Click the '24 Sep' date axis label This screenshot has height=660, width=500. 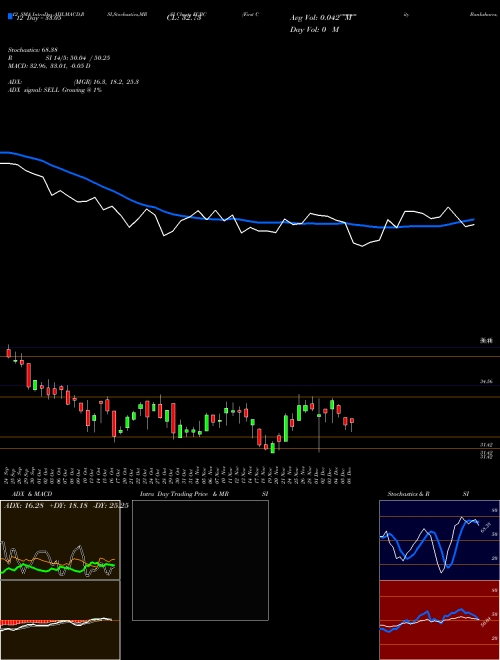pos(8,474)
